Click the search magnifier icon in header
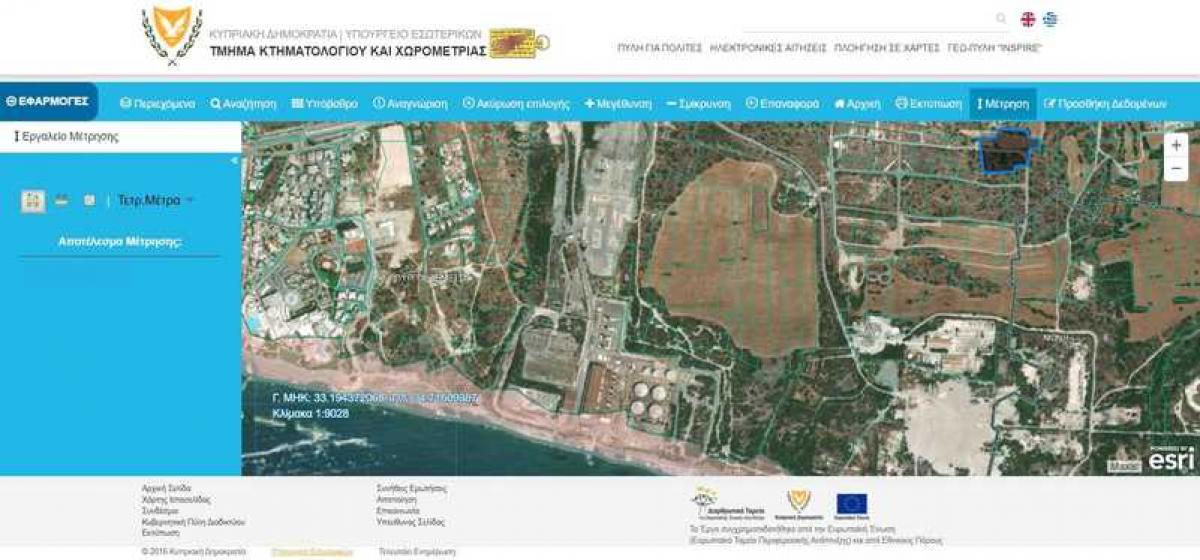This screenshot has width=1200, height=560. tap(1001, 19)
